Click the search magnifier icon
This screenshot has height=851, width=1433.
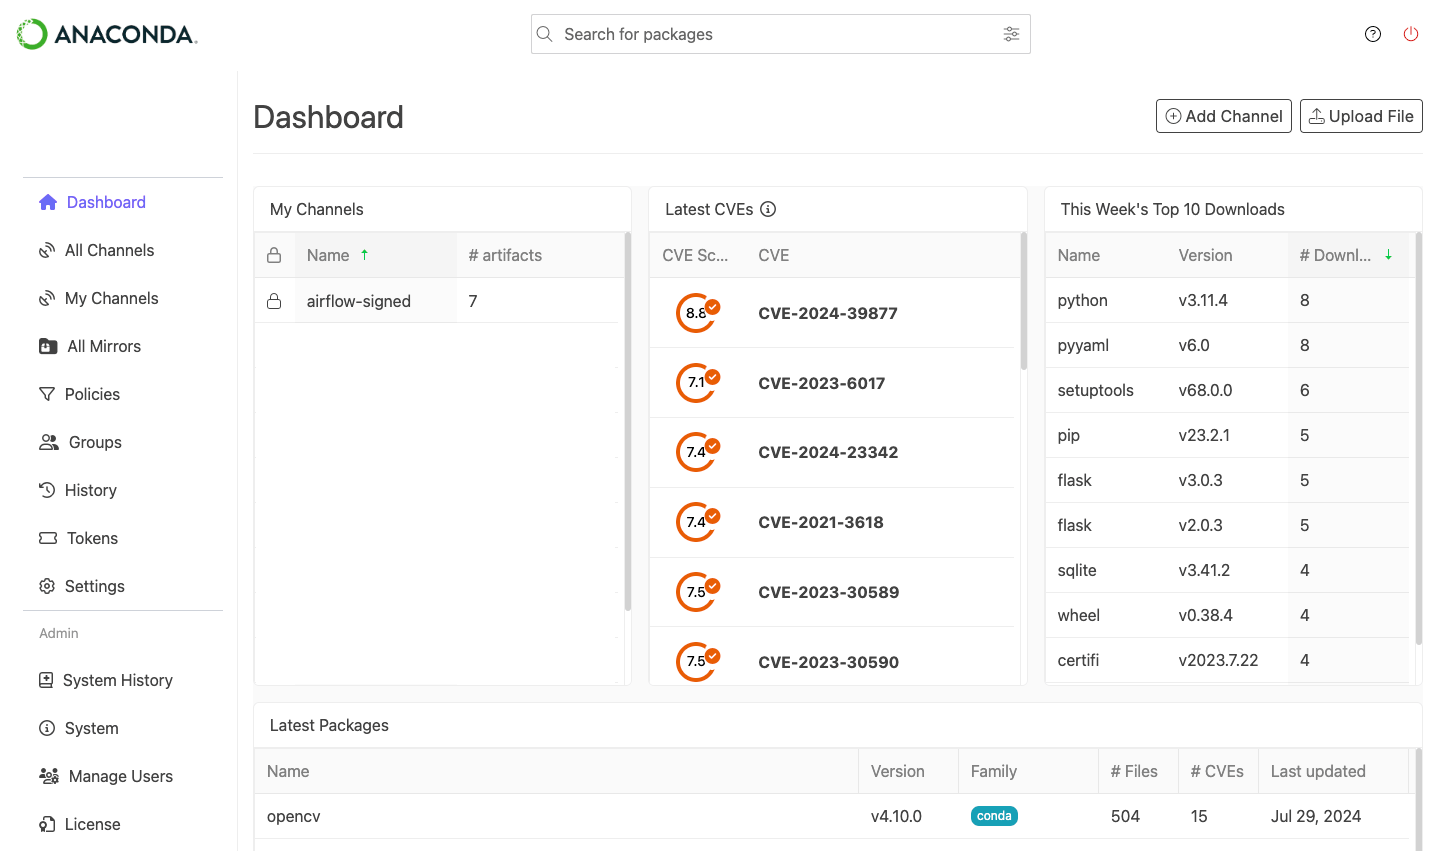point(545,34)
